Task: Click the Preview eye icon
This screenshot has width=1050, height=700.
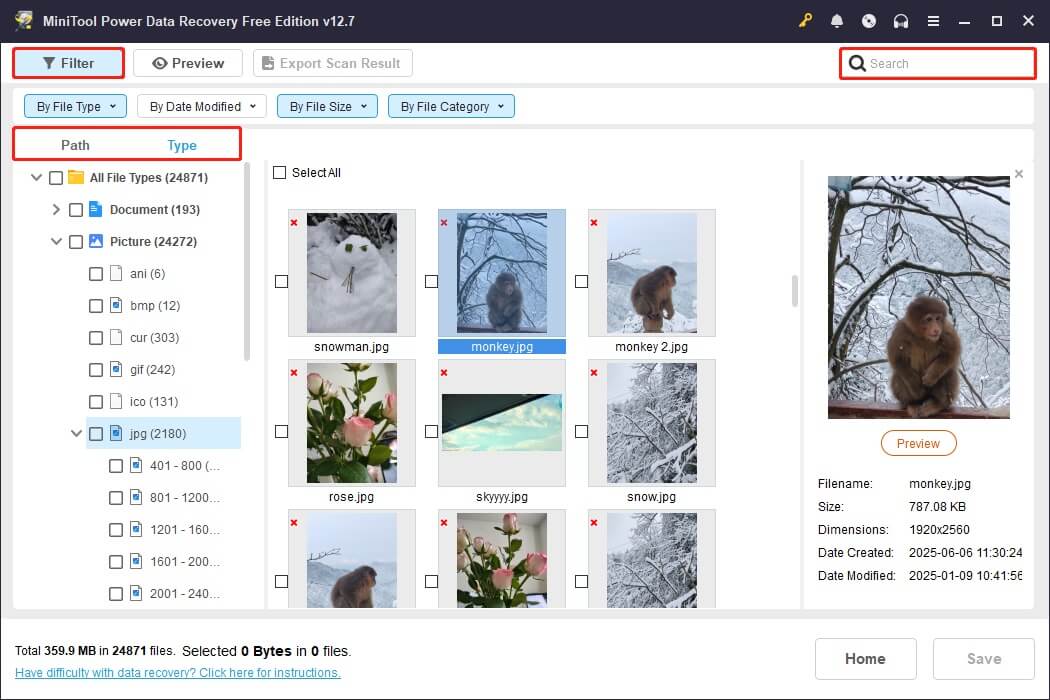Action: tap(158, 62)
